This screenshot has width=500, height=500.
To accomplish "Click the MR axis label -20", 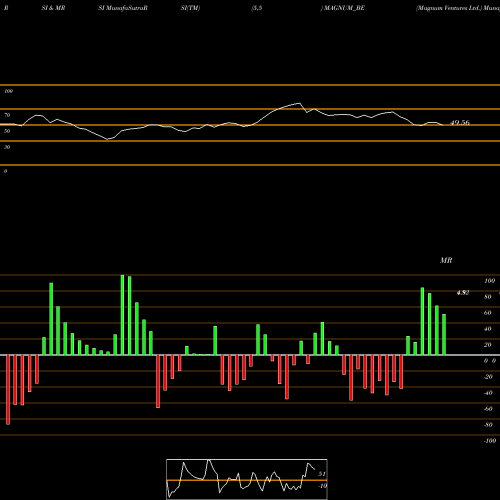I will [488, 377].
